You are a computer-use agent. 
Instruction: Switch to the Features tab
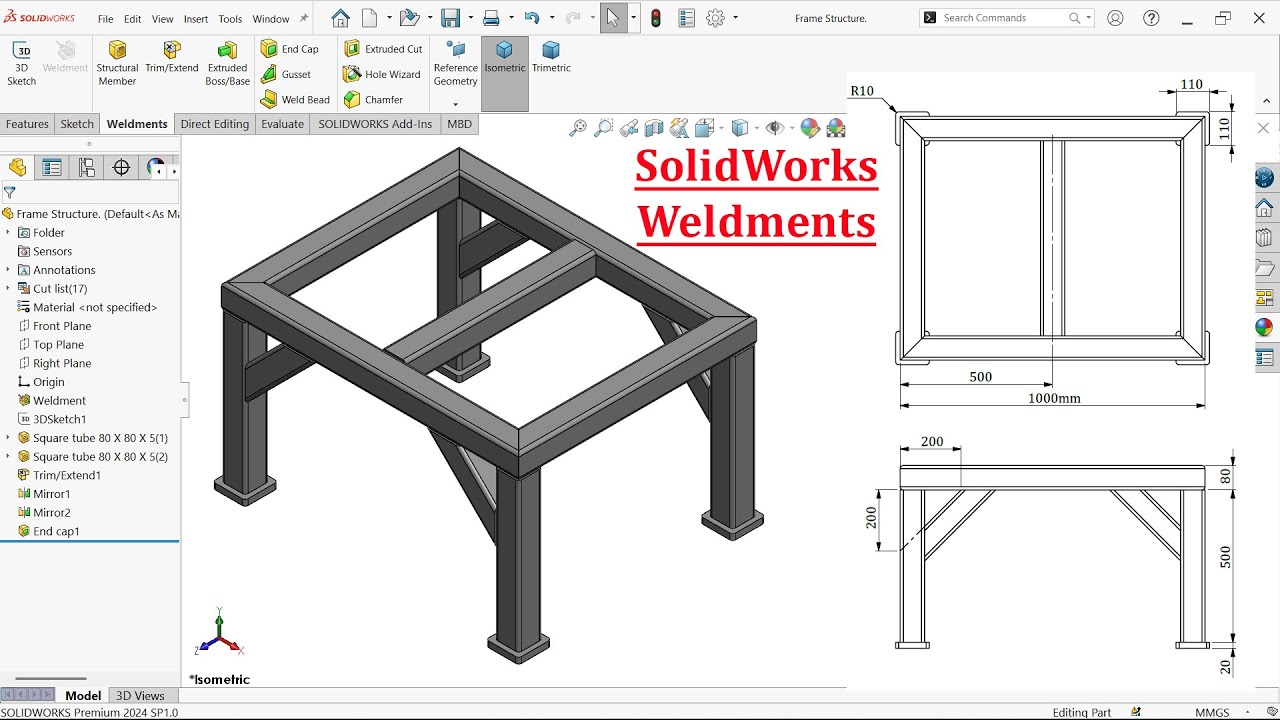click(27, 124)
